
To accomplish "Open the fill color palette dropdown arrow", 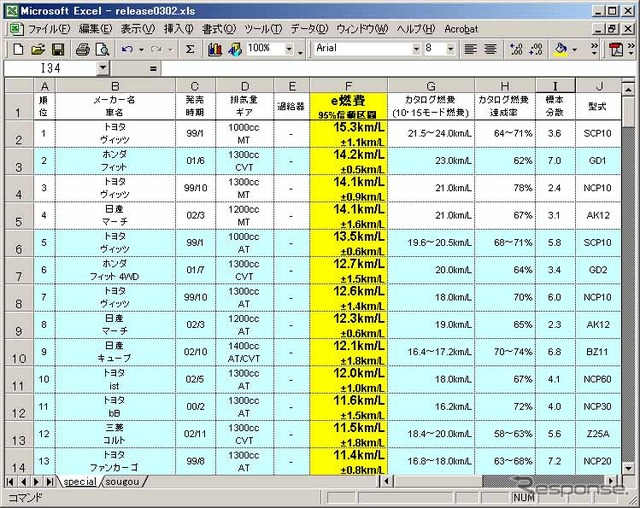I will click(x=575, y=50).
